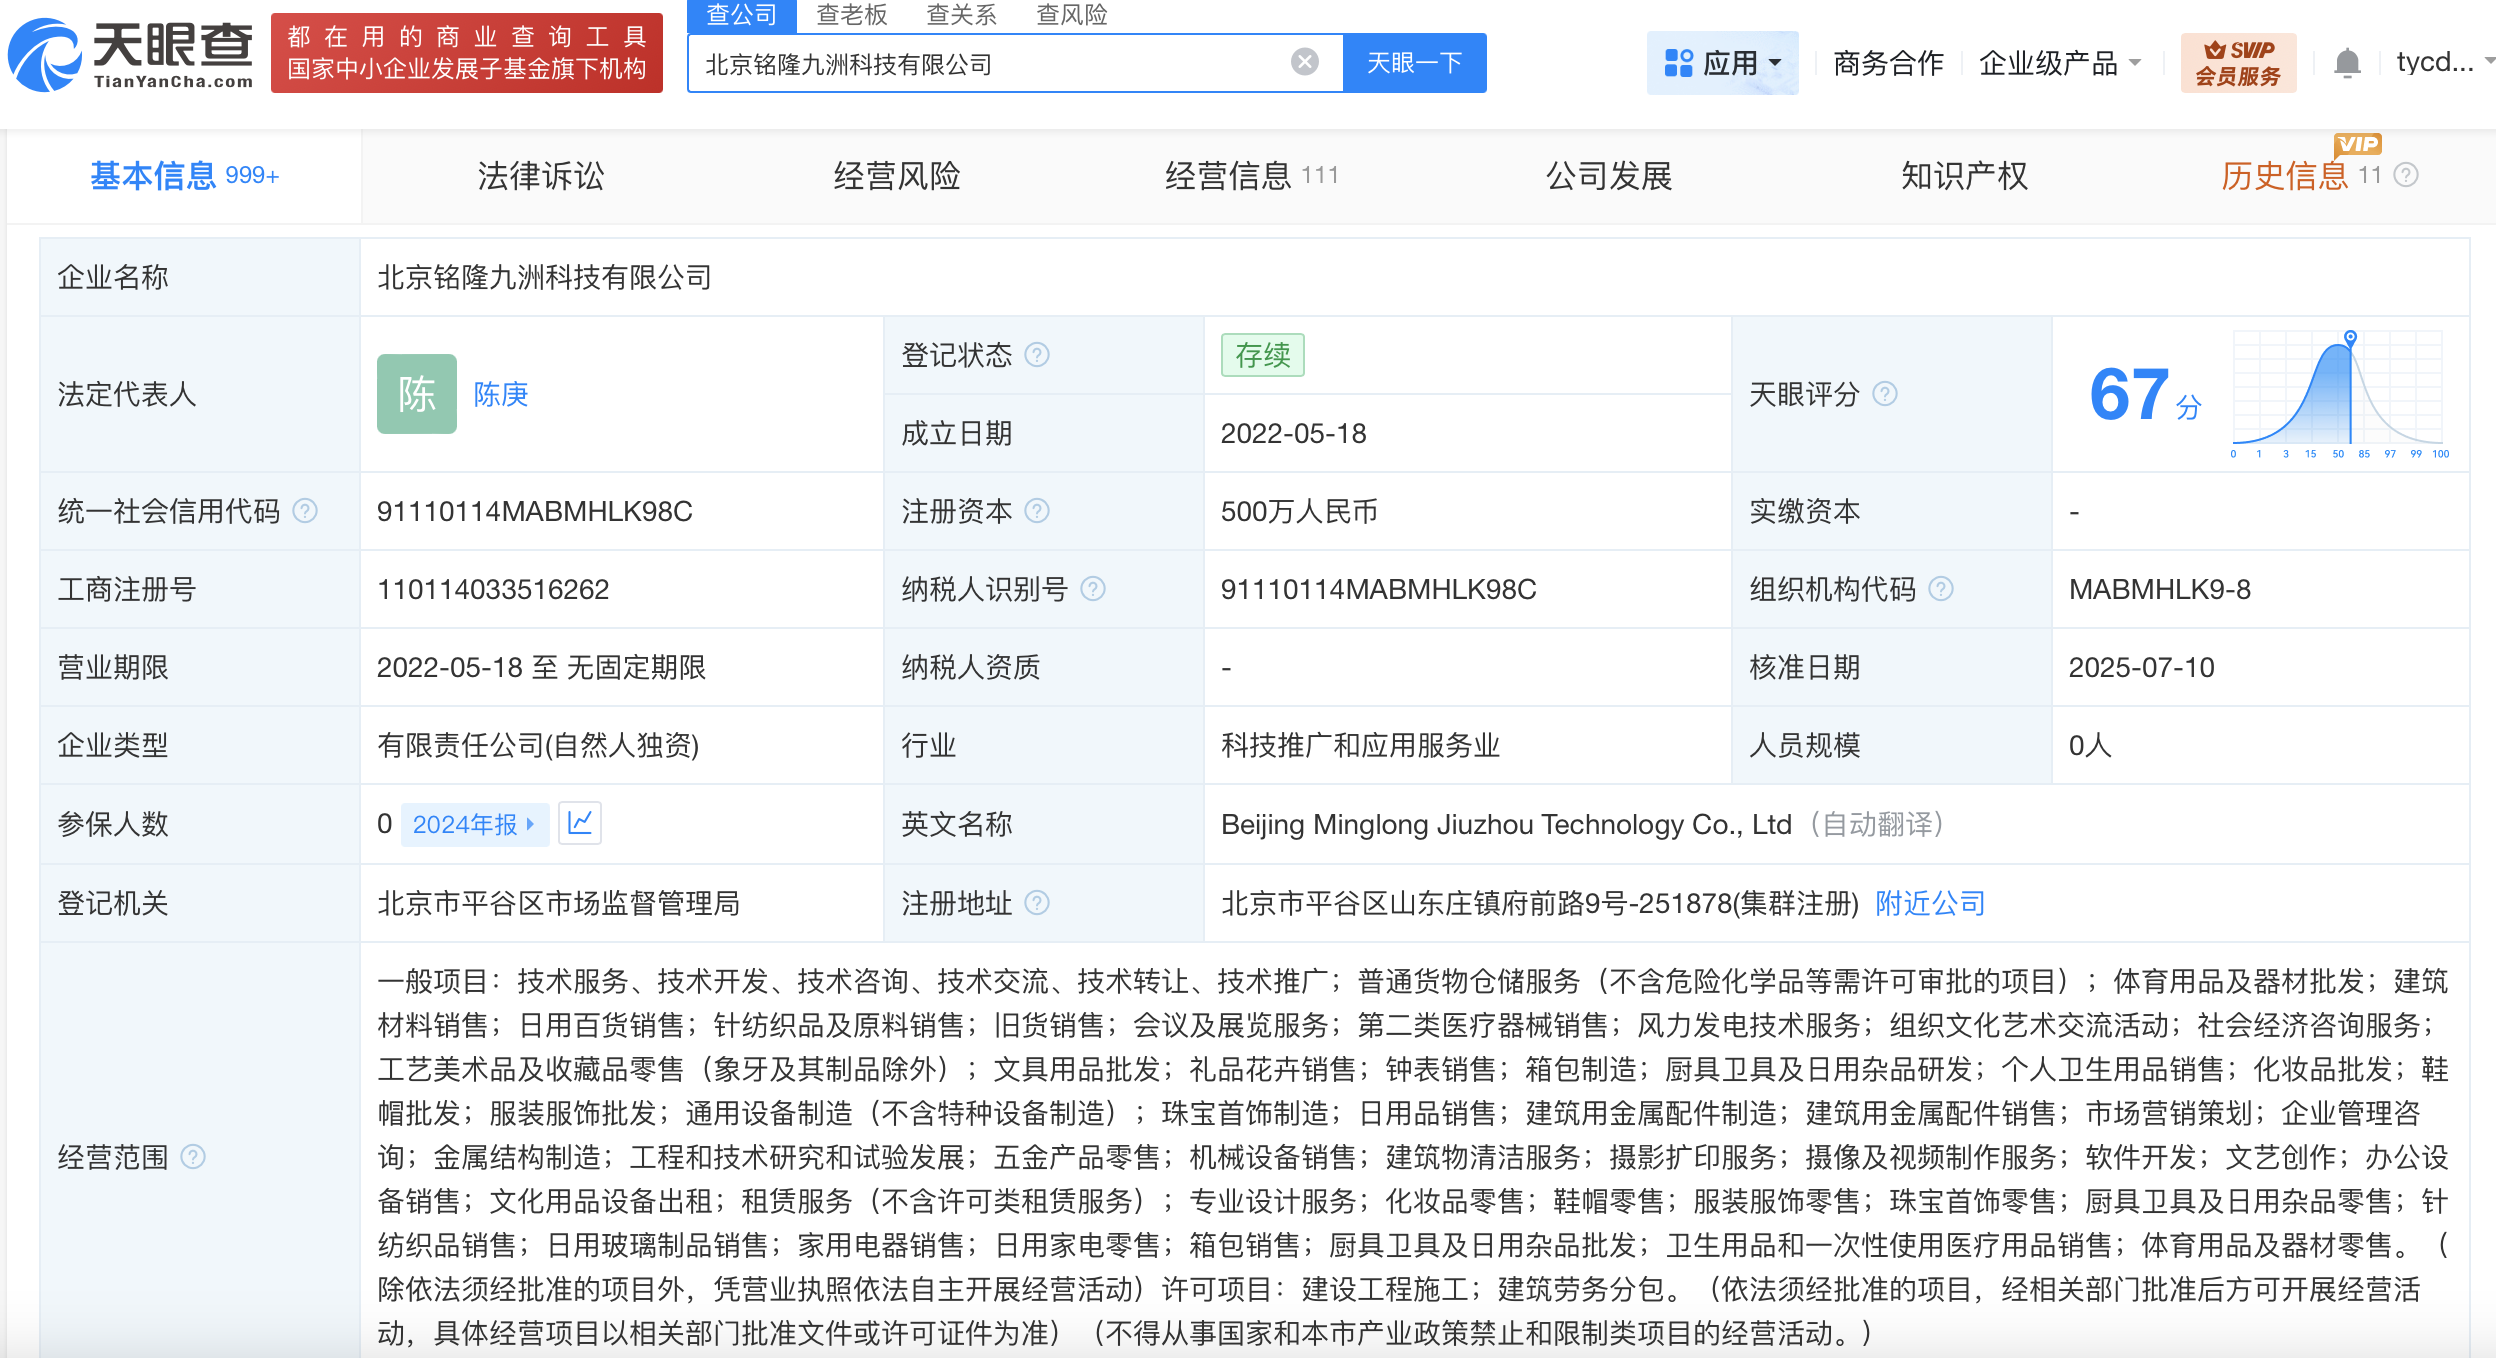Open legal representative 陈庚 link

coord(500,394)
